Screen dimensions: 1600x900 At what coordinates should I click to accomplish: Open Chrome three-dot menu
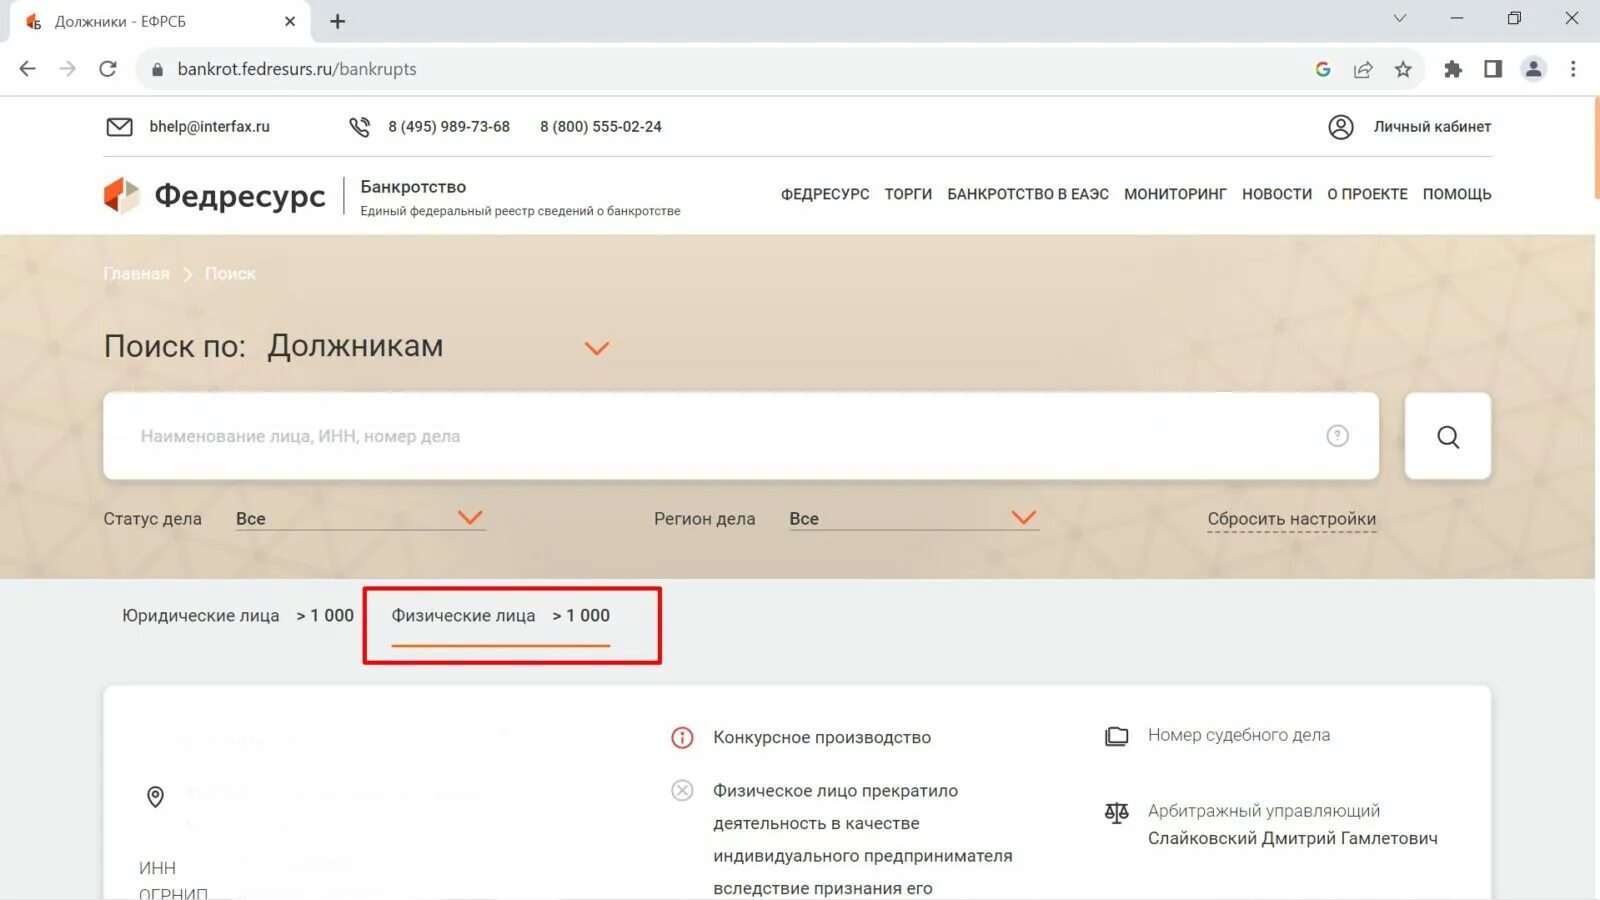coord(1573,69)
